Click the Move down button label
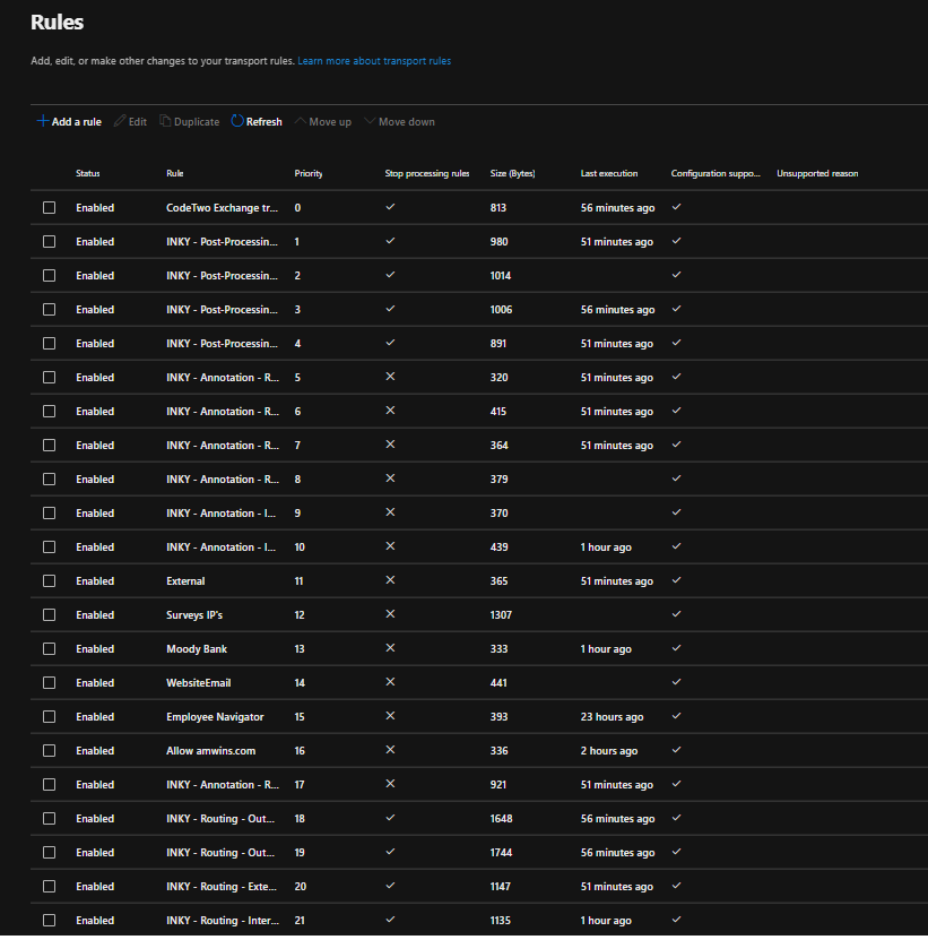The width and height of the screenshot is (928, 936). pyautogui.click(x=406, y=122)
